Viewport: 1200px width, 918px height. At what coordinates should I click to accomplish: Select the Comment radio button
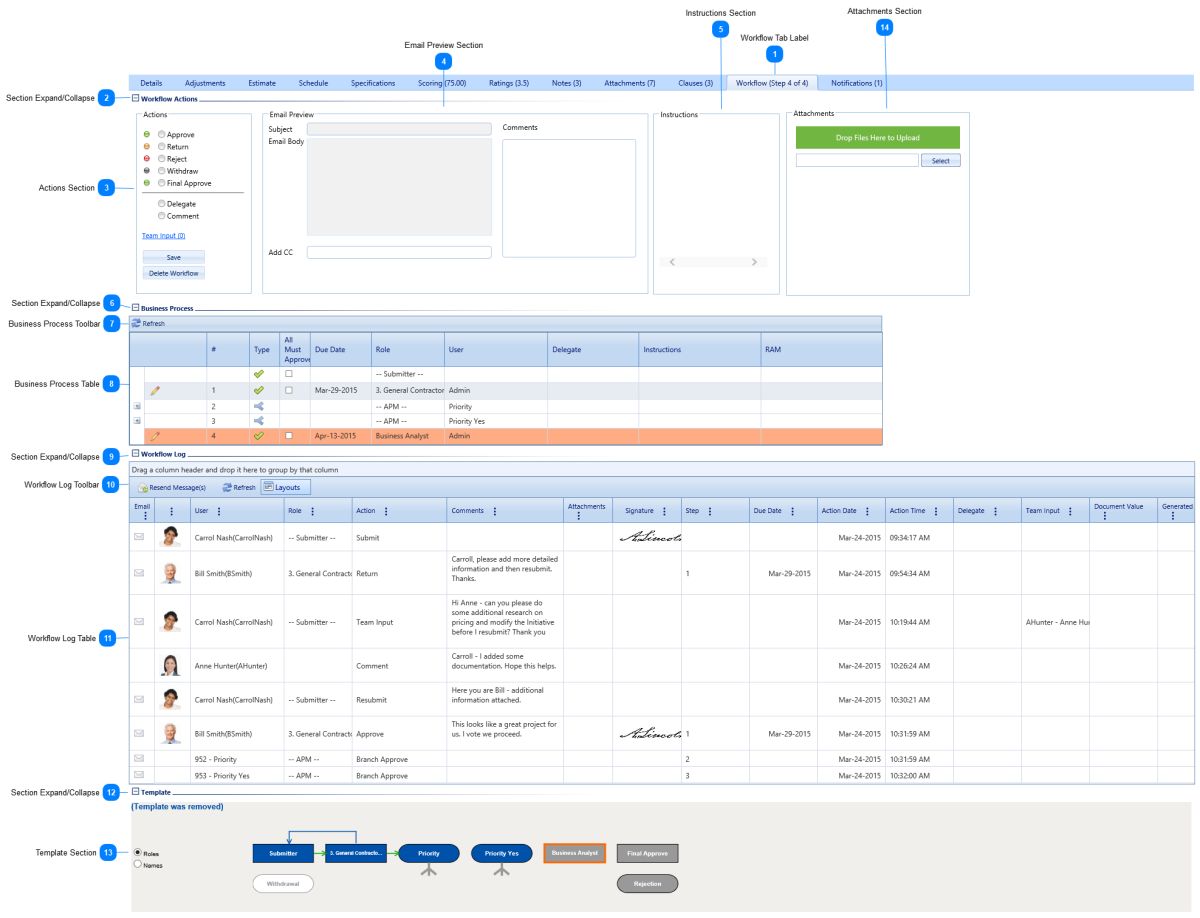click(161, 216)
